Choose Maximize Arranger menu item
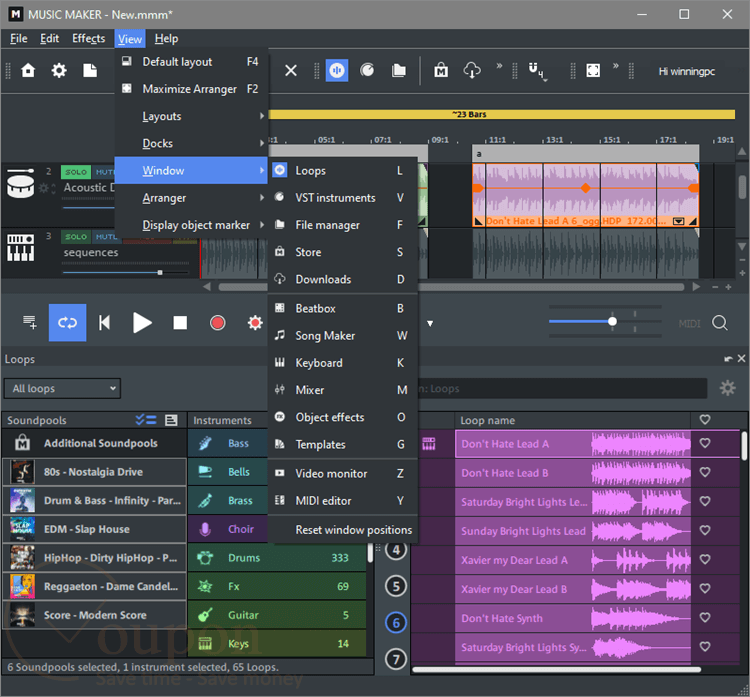The image size is (750, 697). (191, 89)
